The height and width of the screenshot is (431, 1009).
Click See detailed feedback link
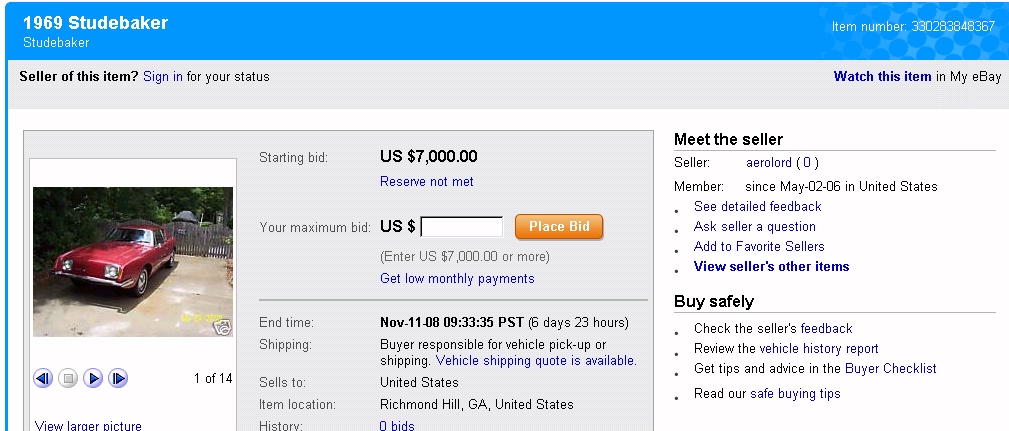click(757, 206)
